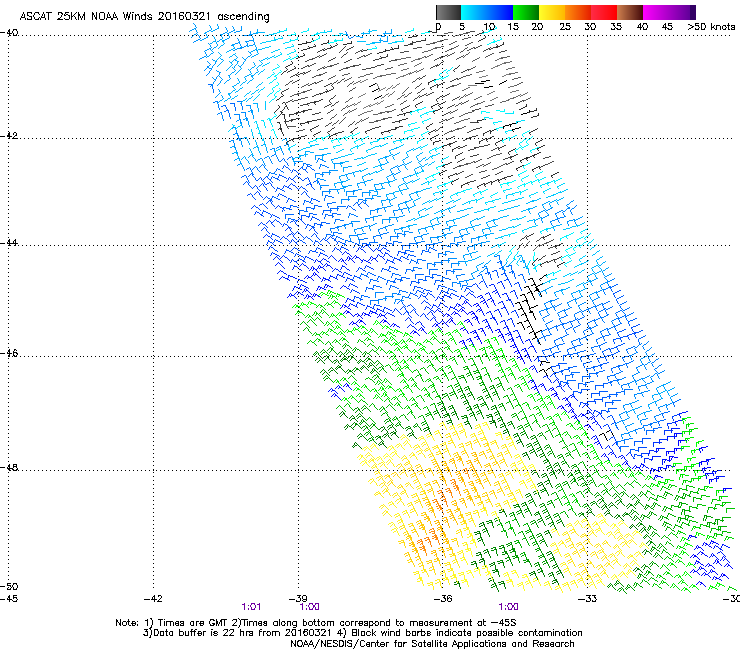Click the latitude label '-40'

point(9,33)
